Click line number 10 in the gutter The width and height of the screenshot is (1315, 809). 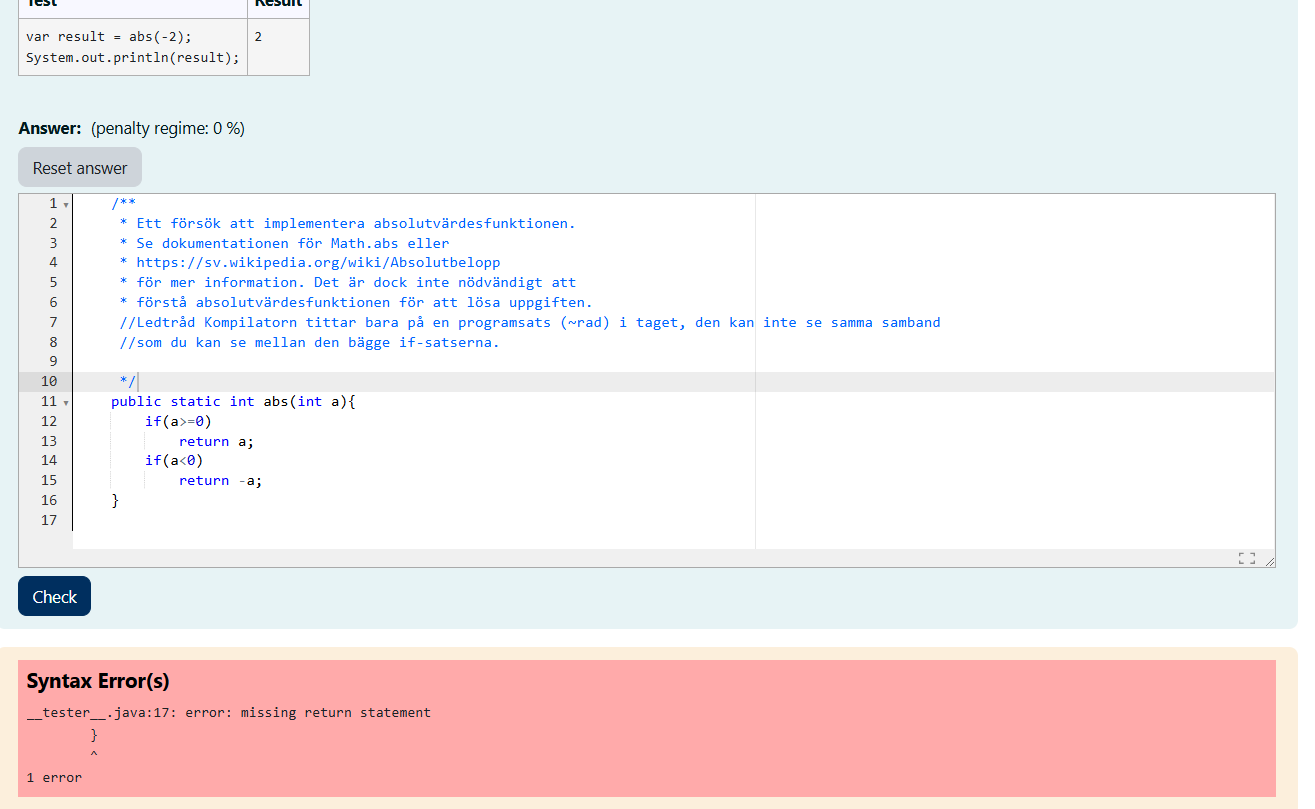[49, 381]
